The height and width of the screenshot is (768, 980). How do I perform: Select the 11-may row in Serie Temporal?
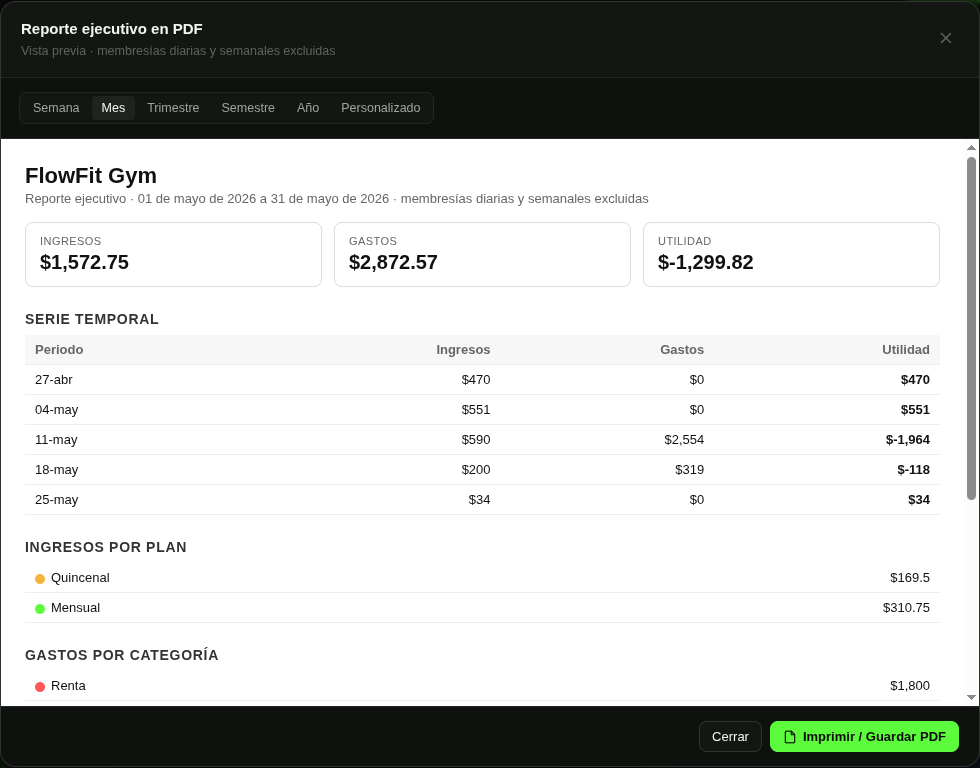(x=482, y=440)
